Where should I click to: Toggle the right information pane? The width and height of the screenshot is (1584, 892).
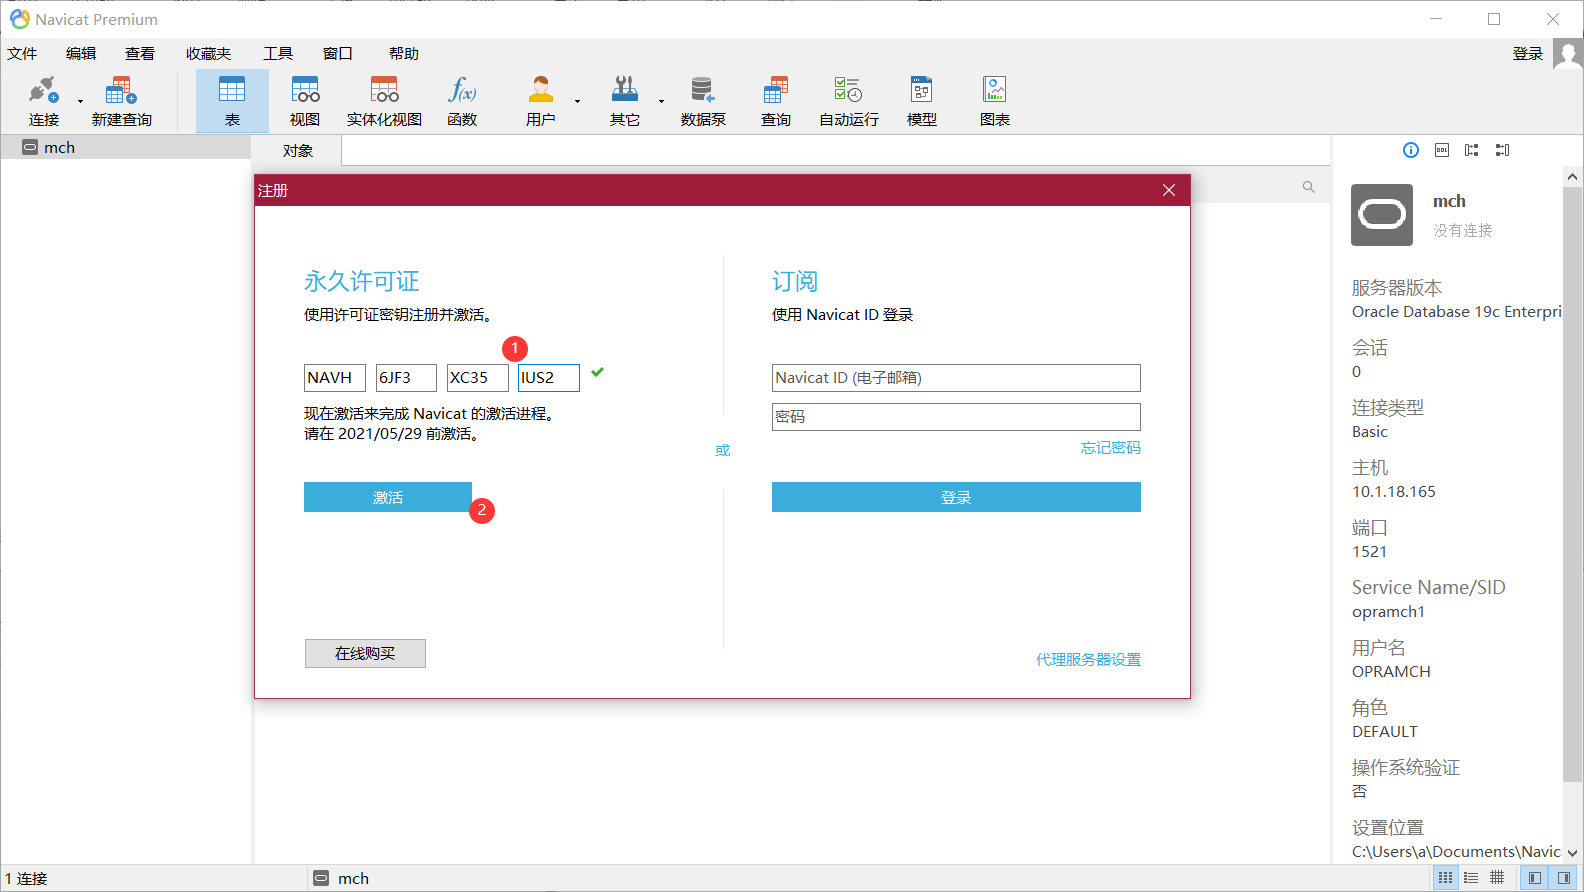click(x=1564, y=878)
